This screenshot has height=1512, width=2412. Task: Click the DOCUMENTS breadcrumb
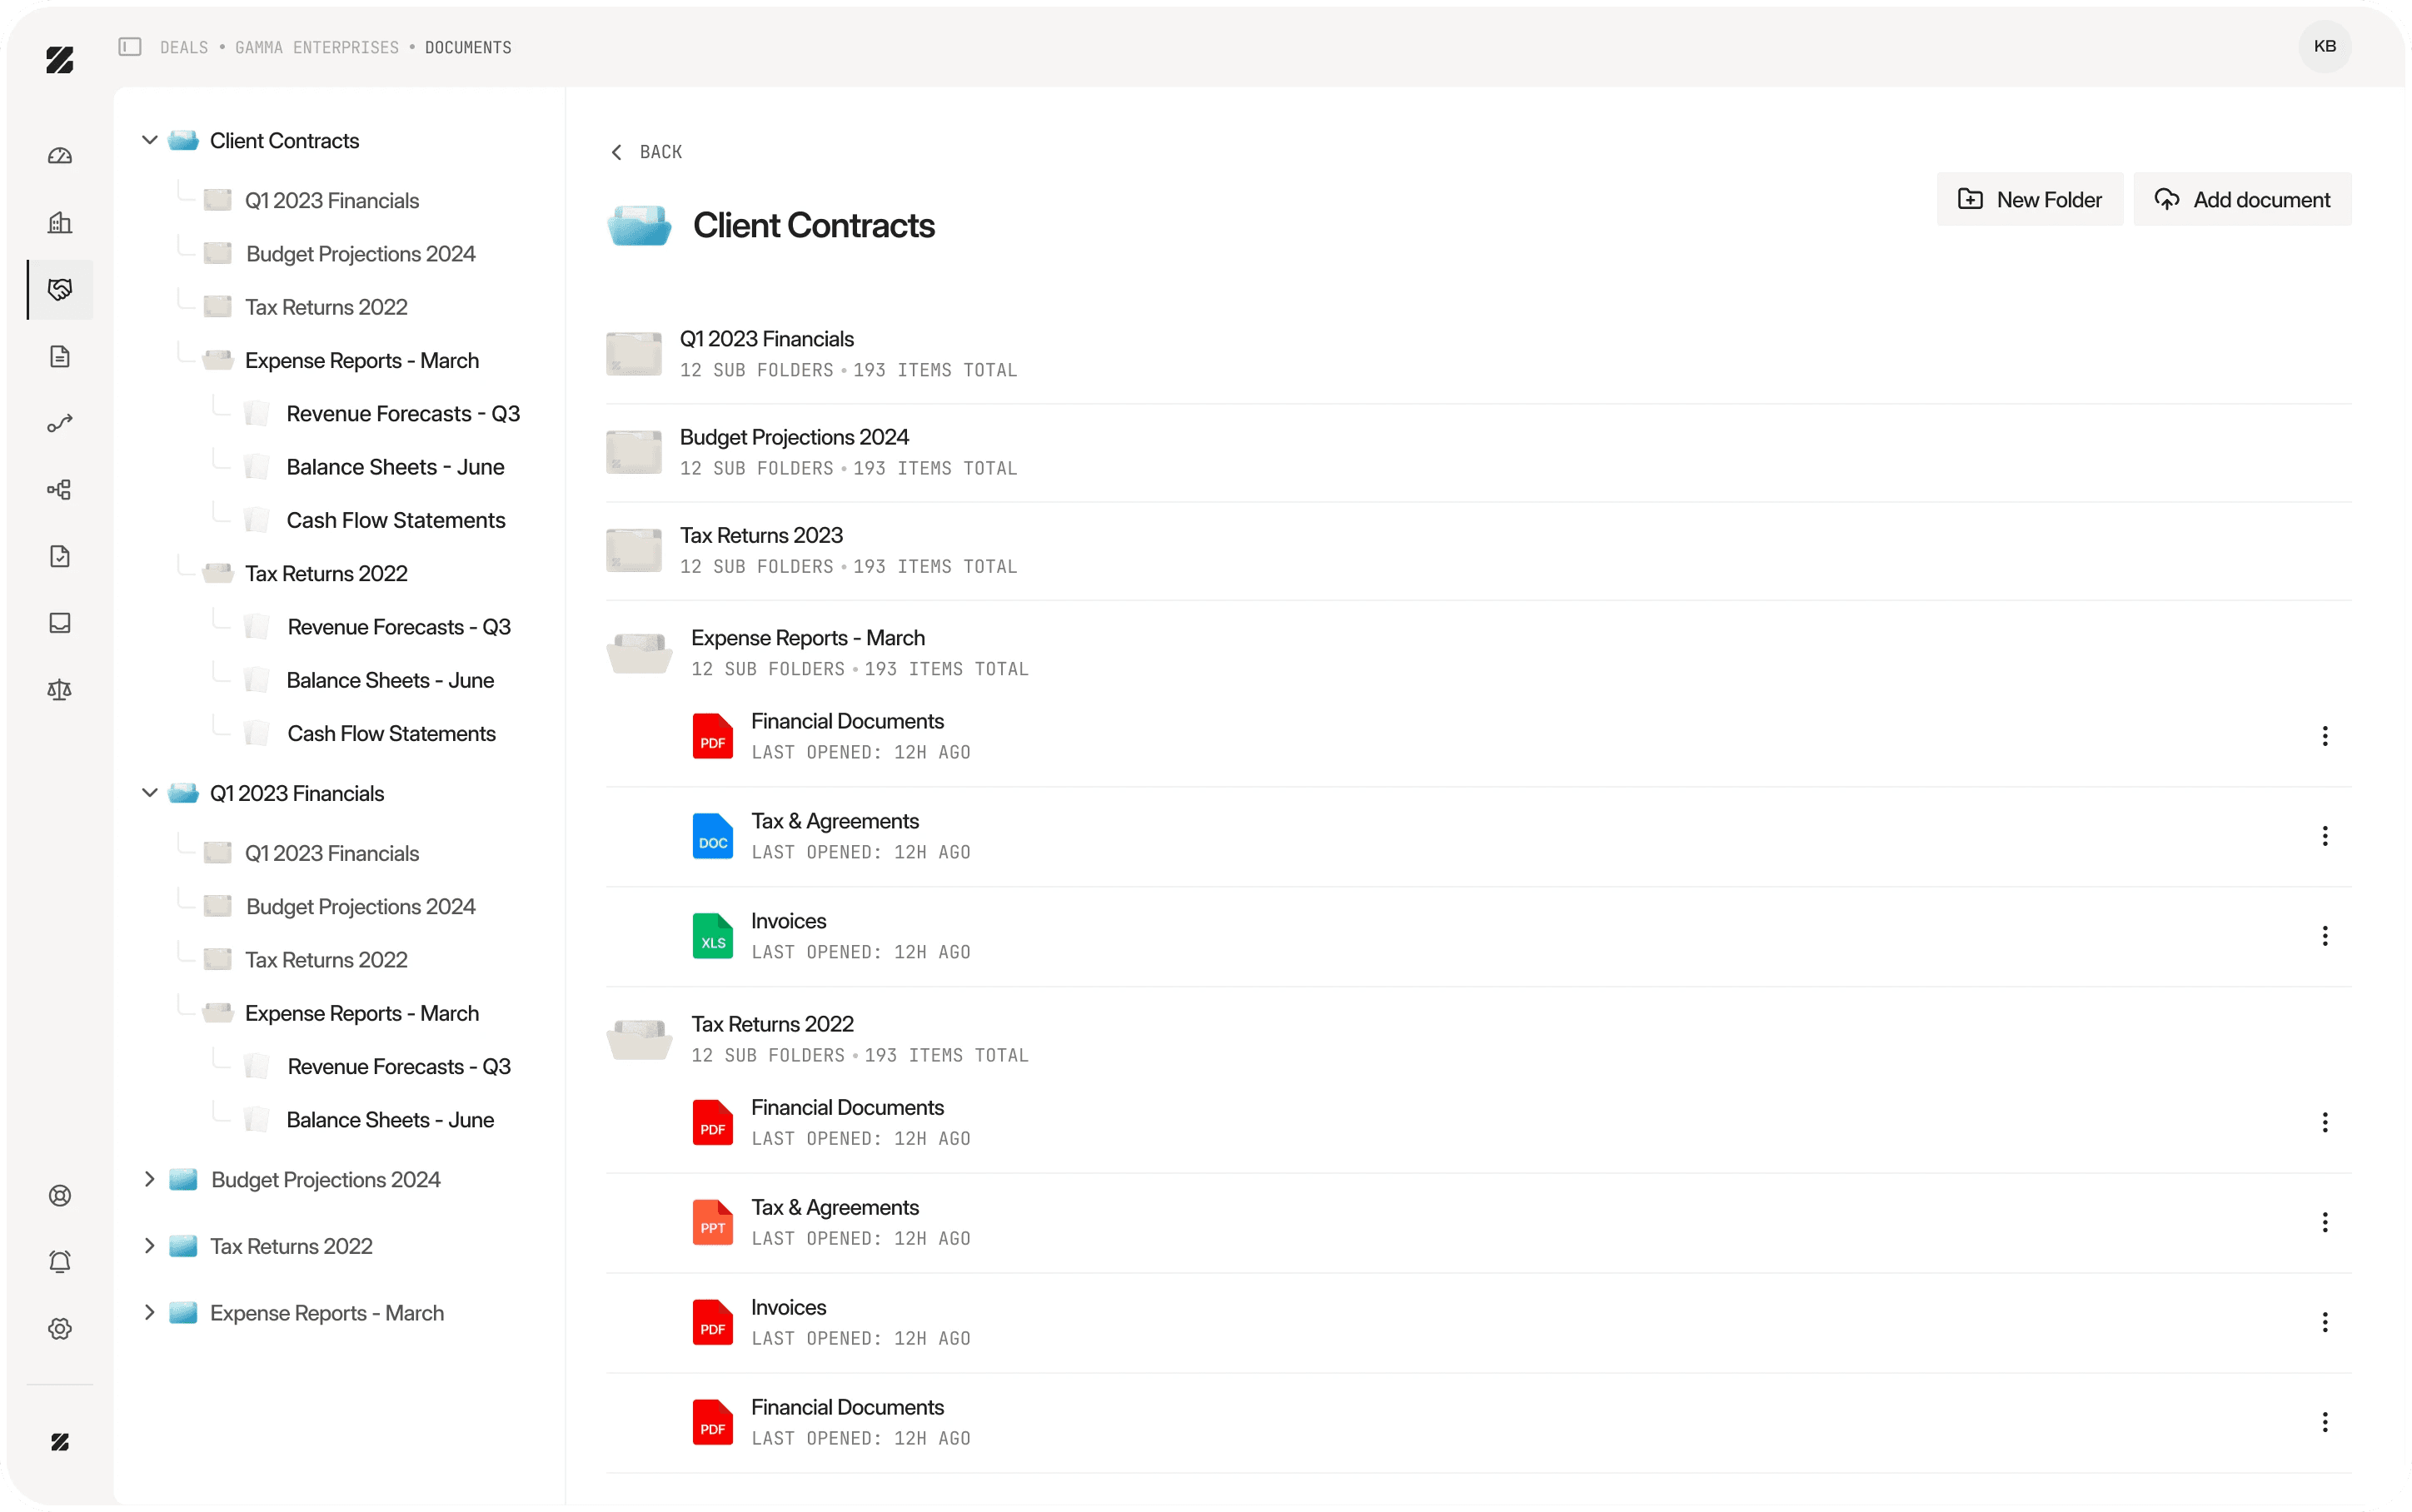(x=468, y=47)
